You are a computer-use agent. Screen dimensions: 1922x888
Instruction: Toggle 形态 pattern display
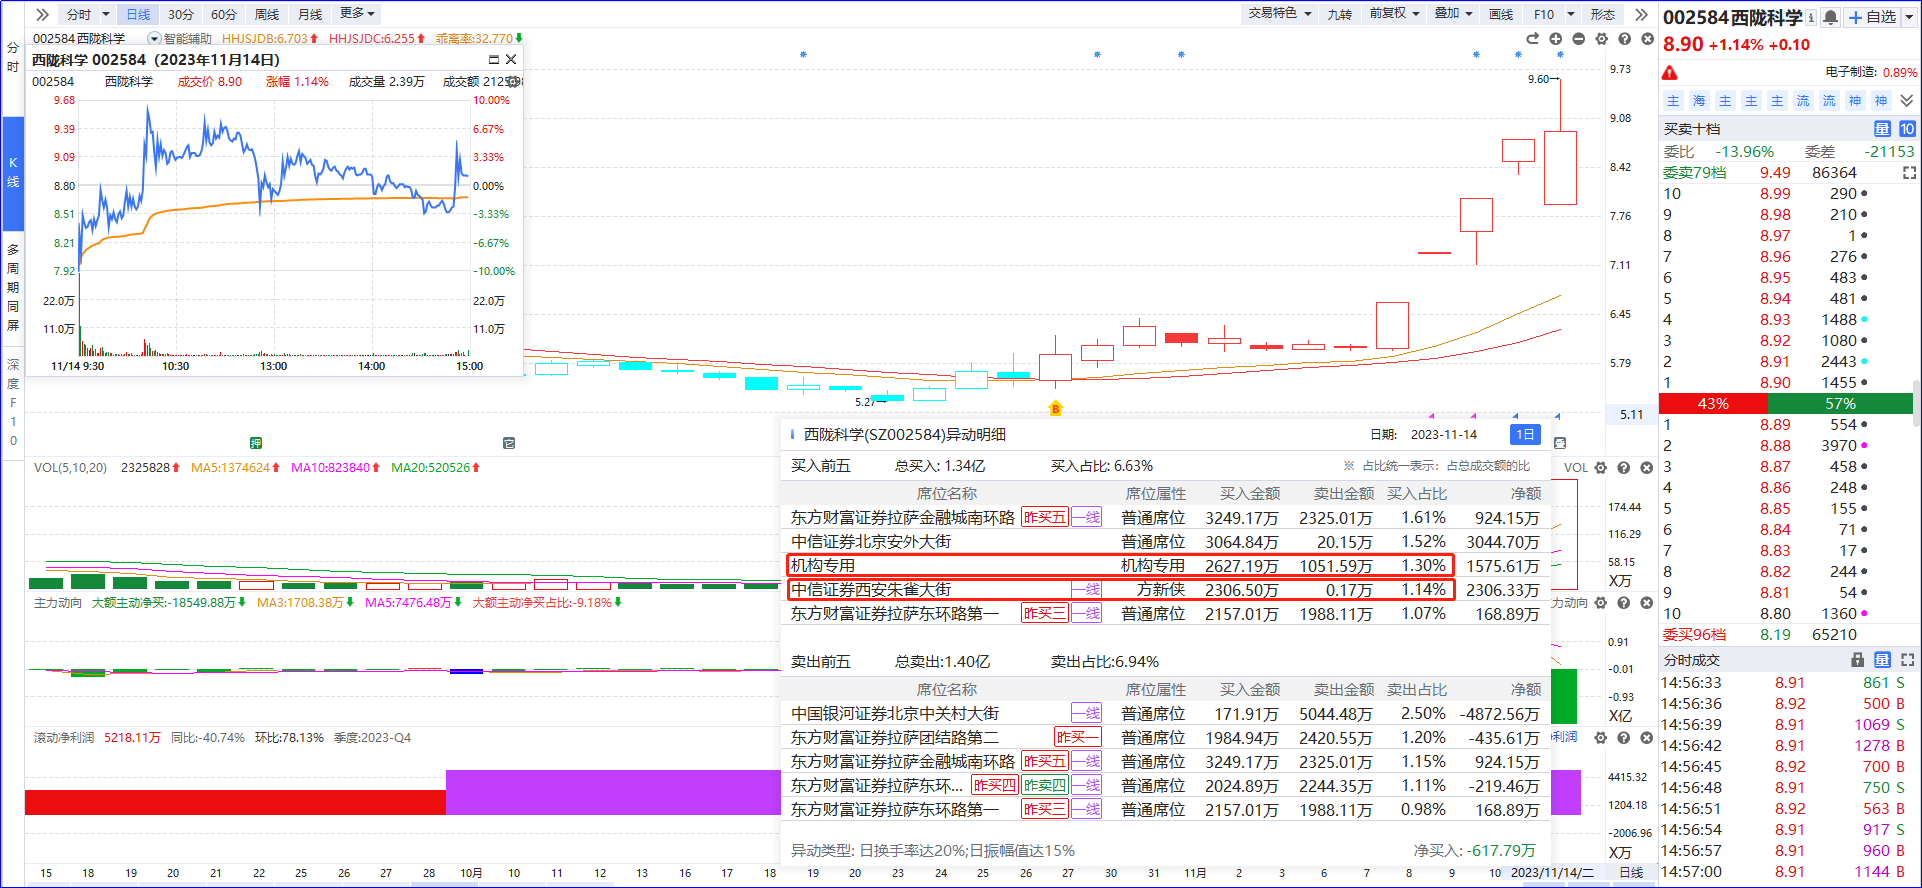pyautogui.click(x=1603, y=14)
